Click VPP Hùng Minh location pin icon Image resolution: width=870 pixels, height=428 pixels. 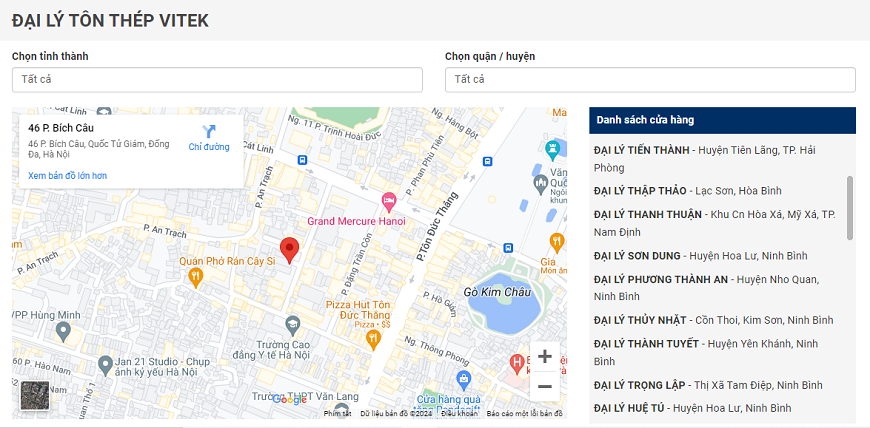click(x=63, y=332)
